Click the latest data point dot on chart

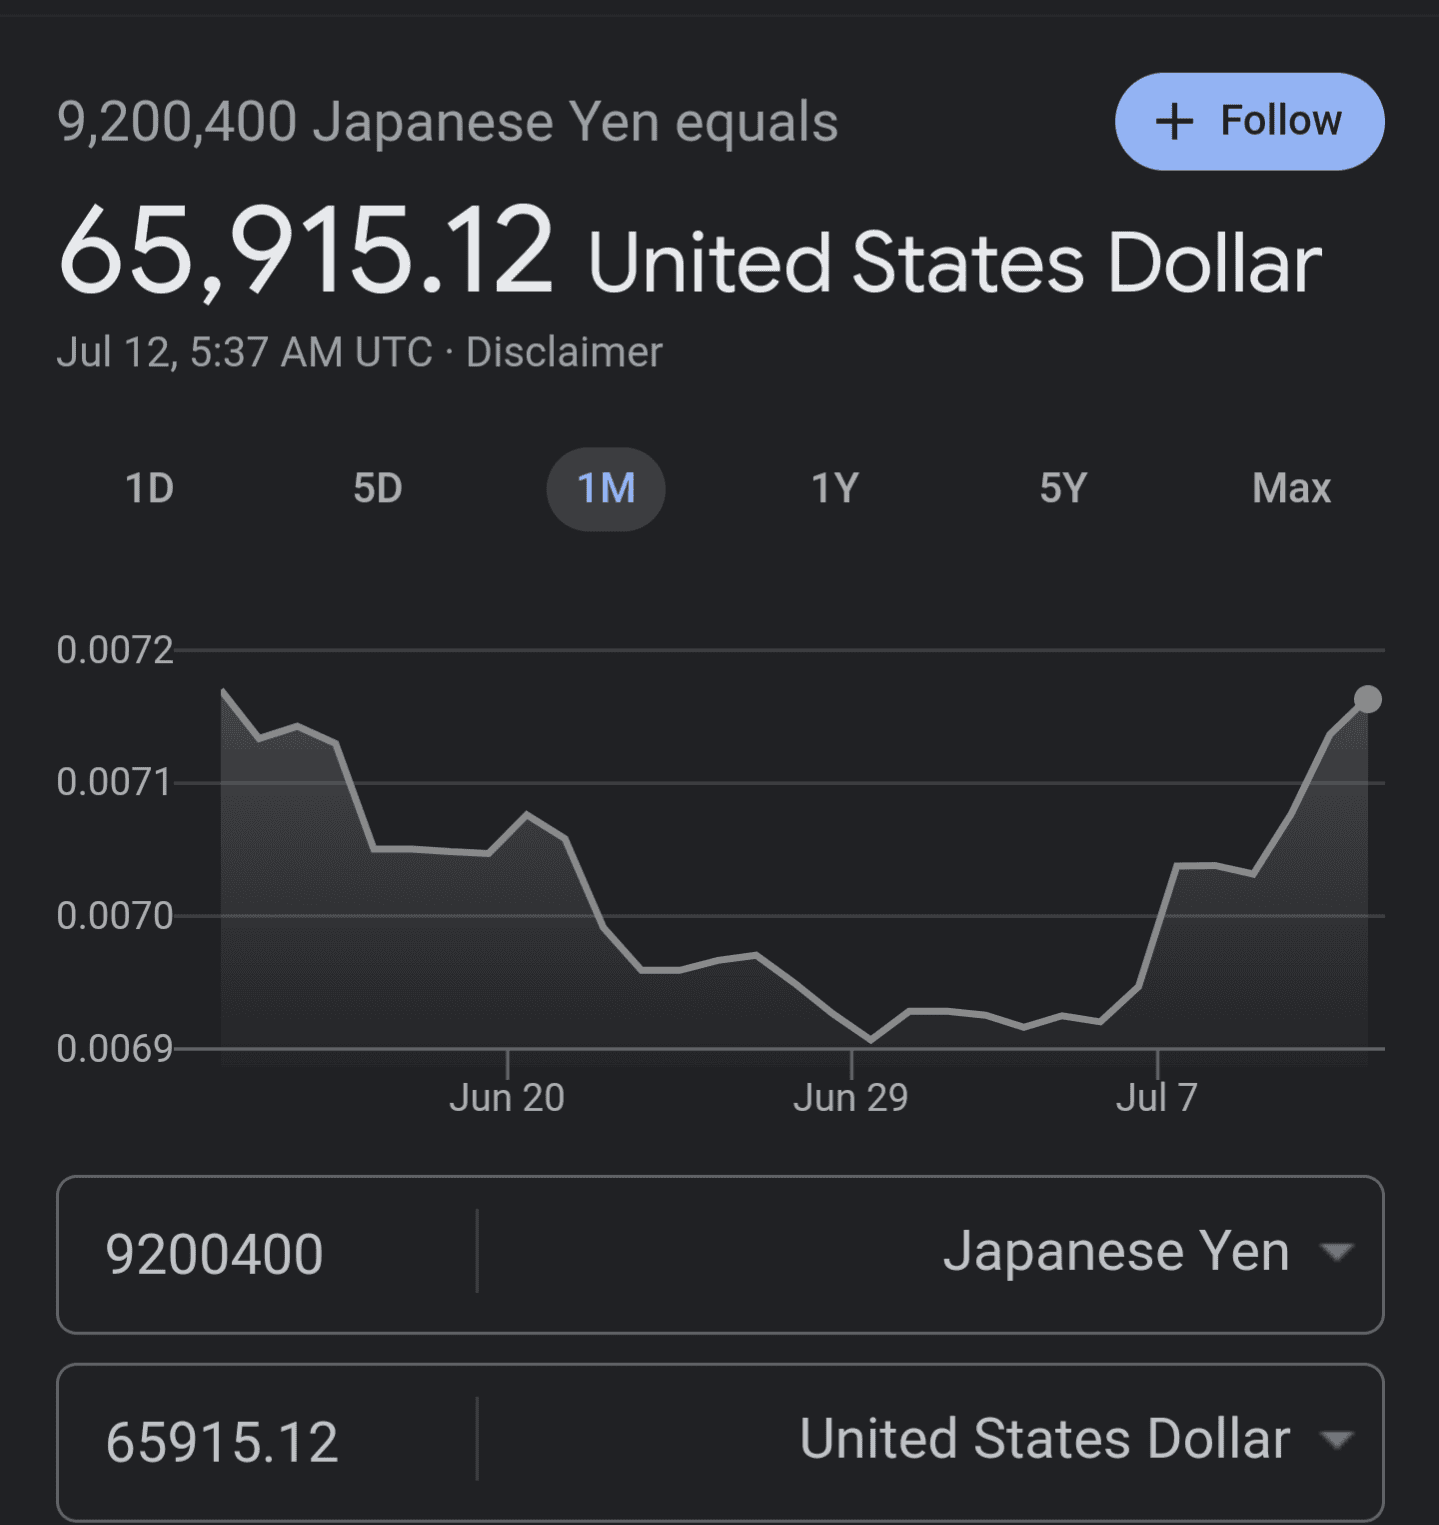coord(1368,699)
